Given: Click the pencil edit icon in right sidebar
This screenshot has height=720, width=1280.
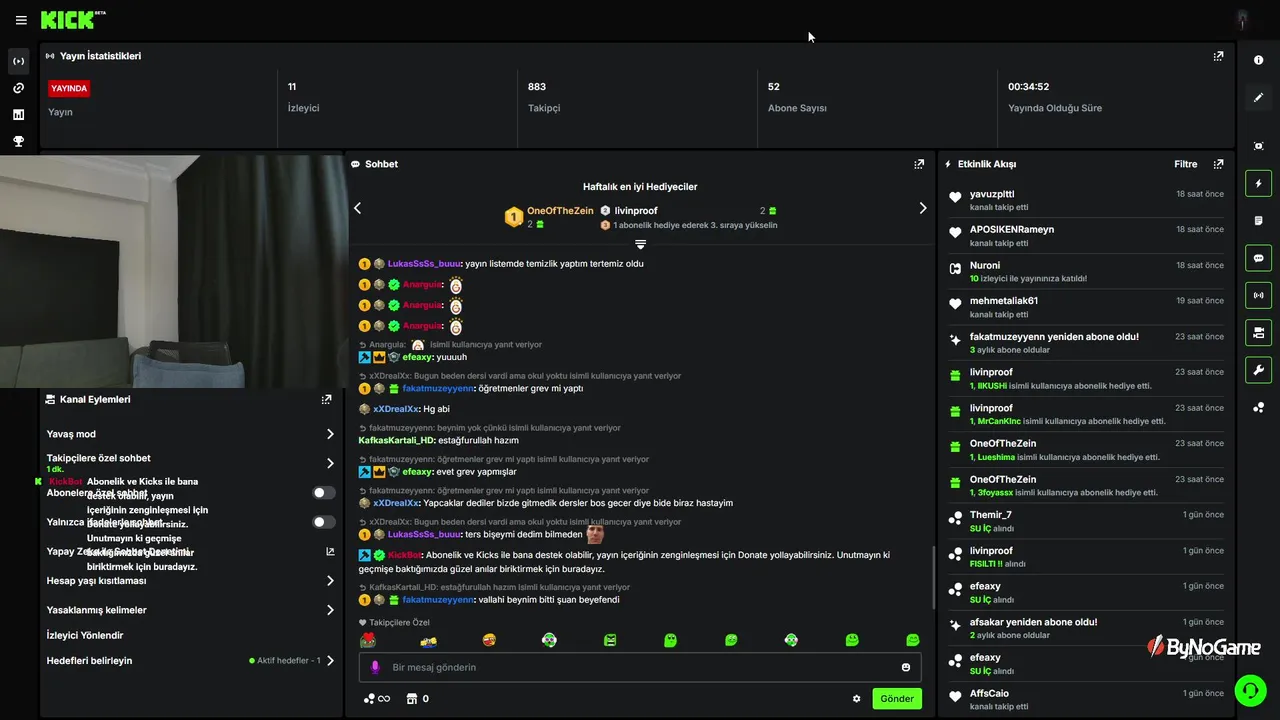Looking at the screenshot, I should coord(1259,98).
